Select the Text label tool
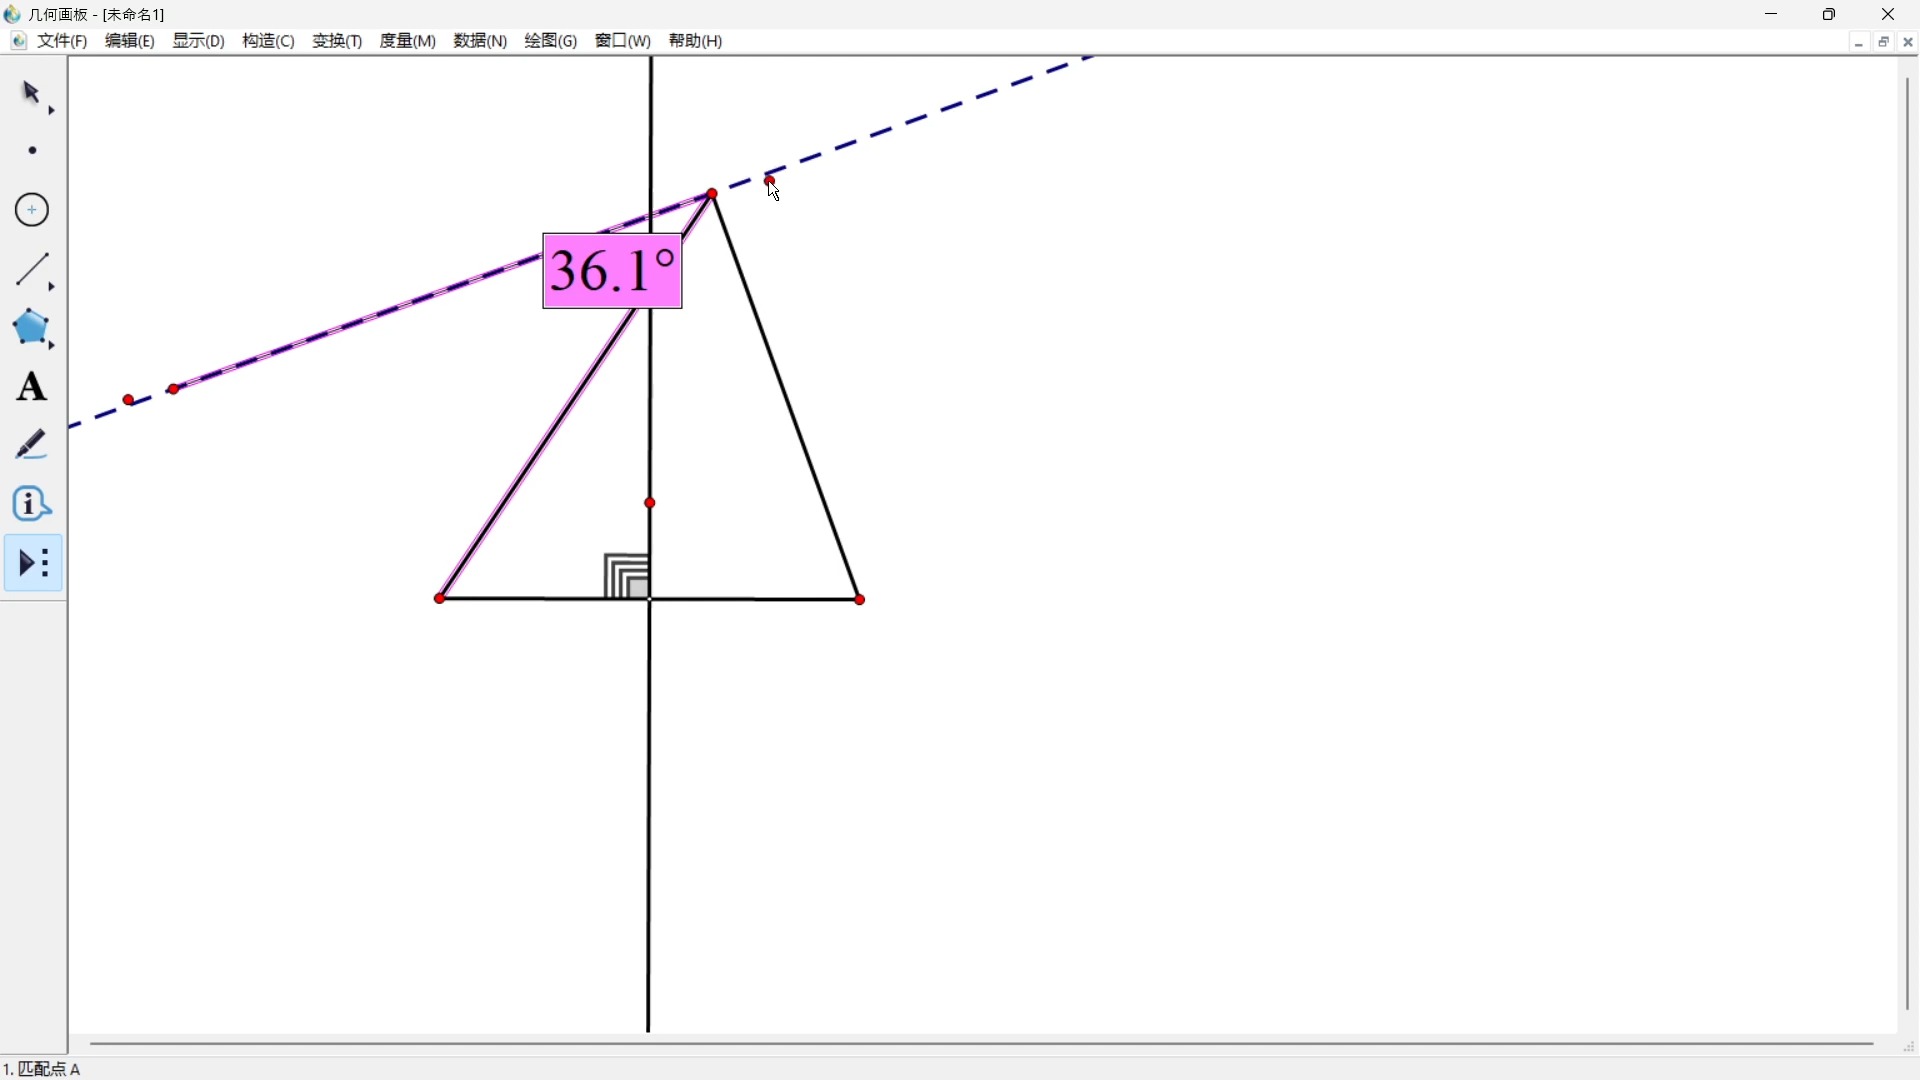1920x1080 pixels. pos(31,387)
